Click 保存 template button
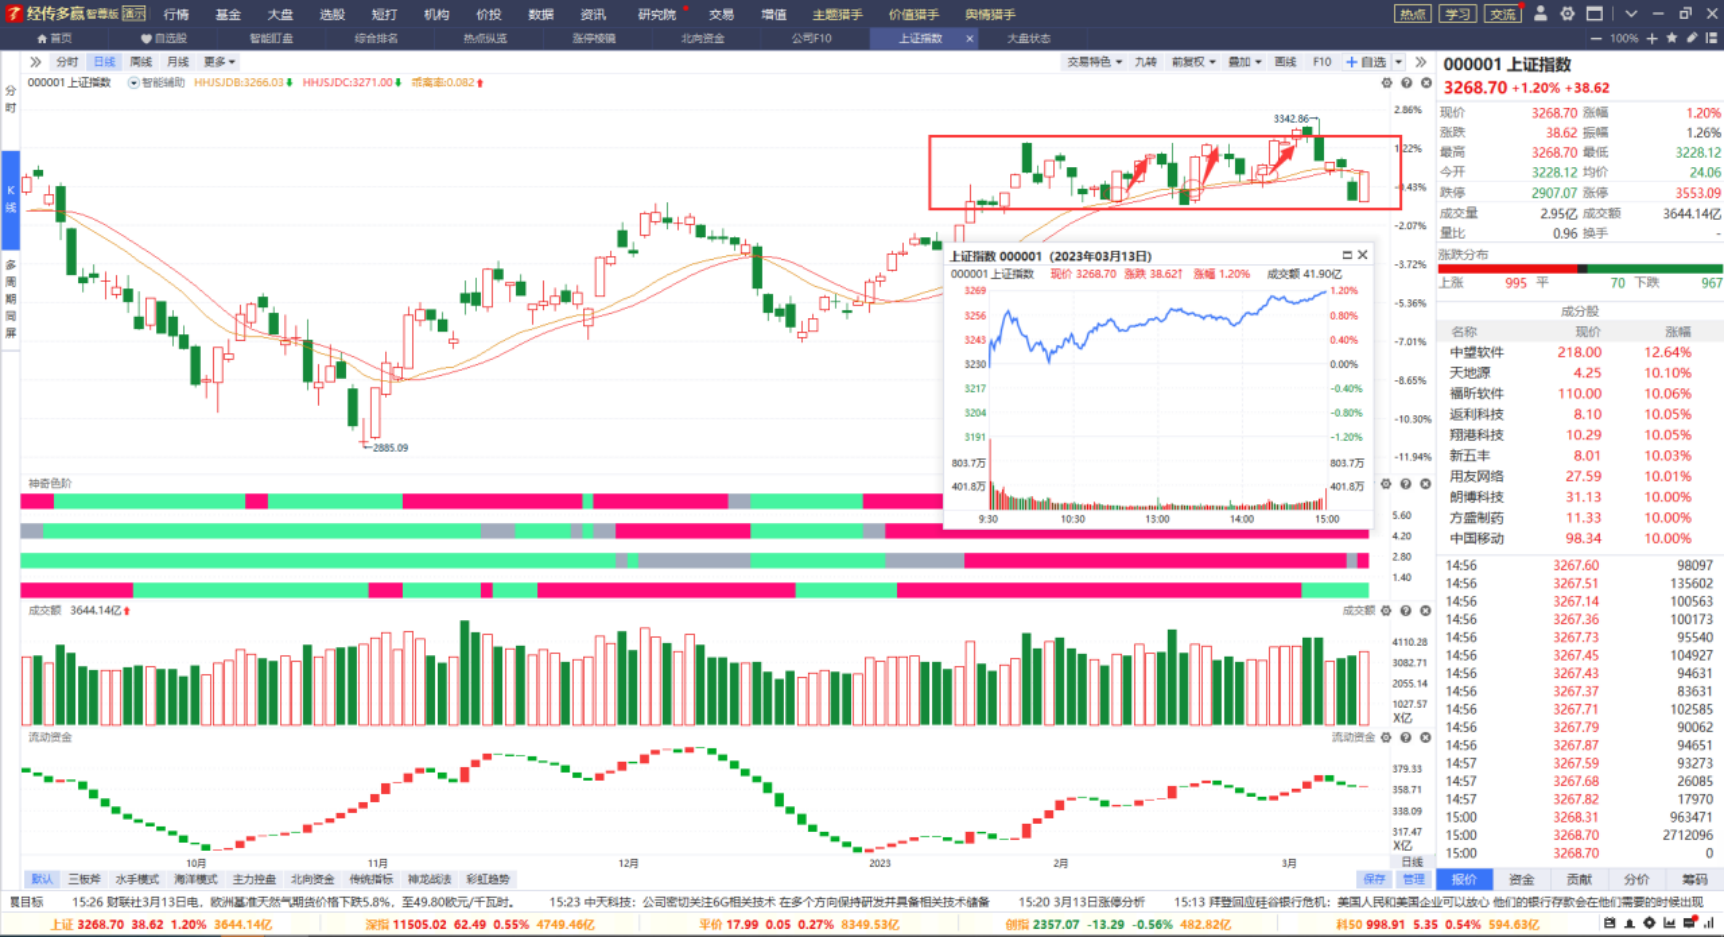 1375,879
